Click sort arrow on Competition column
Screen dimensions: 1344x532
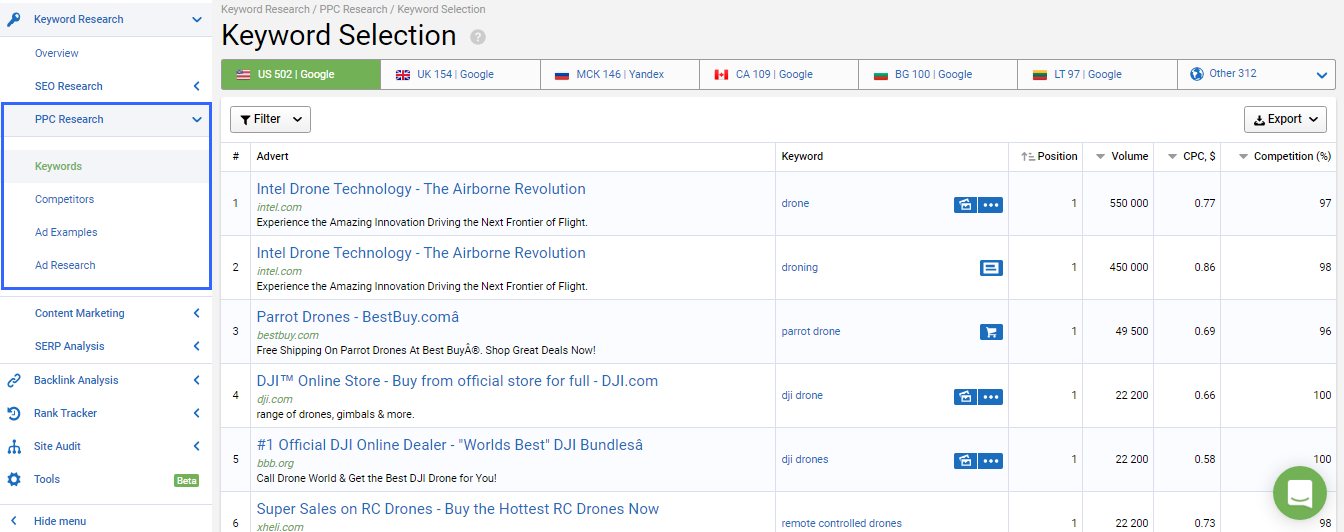(x=1243, y=157)
